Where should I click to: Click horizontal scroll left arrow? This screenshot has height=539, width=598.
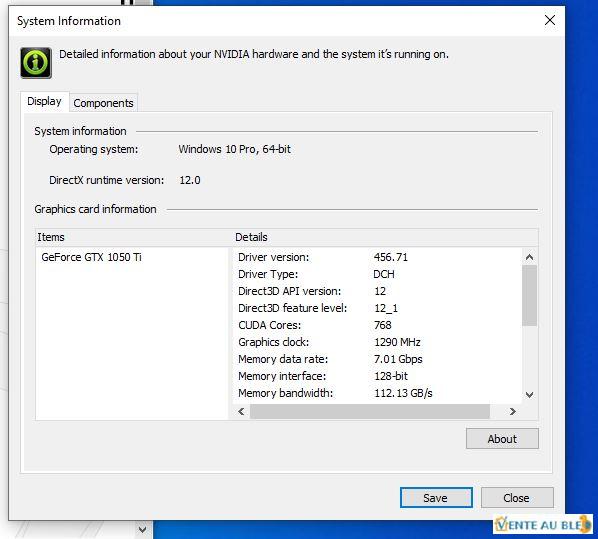(x=241, y=411)
